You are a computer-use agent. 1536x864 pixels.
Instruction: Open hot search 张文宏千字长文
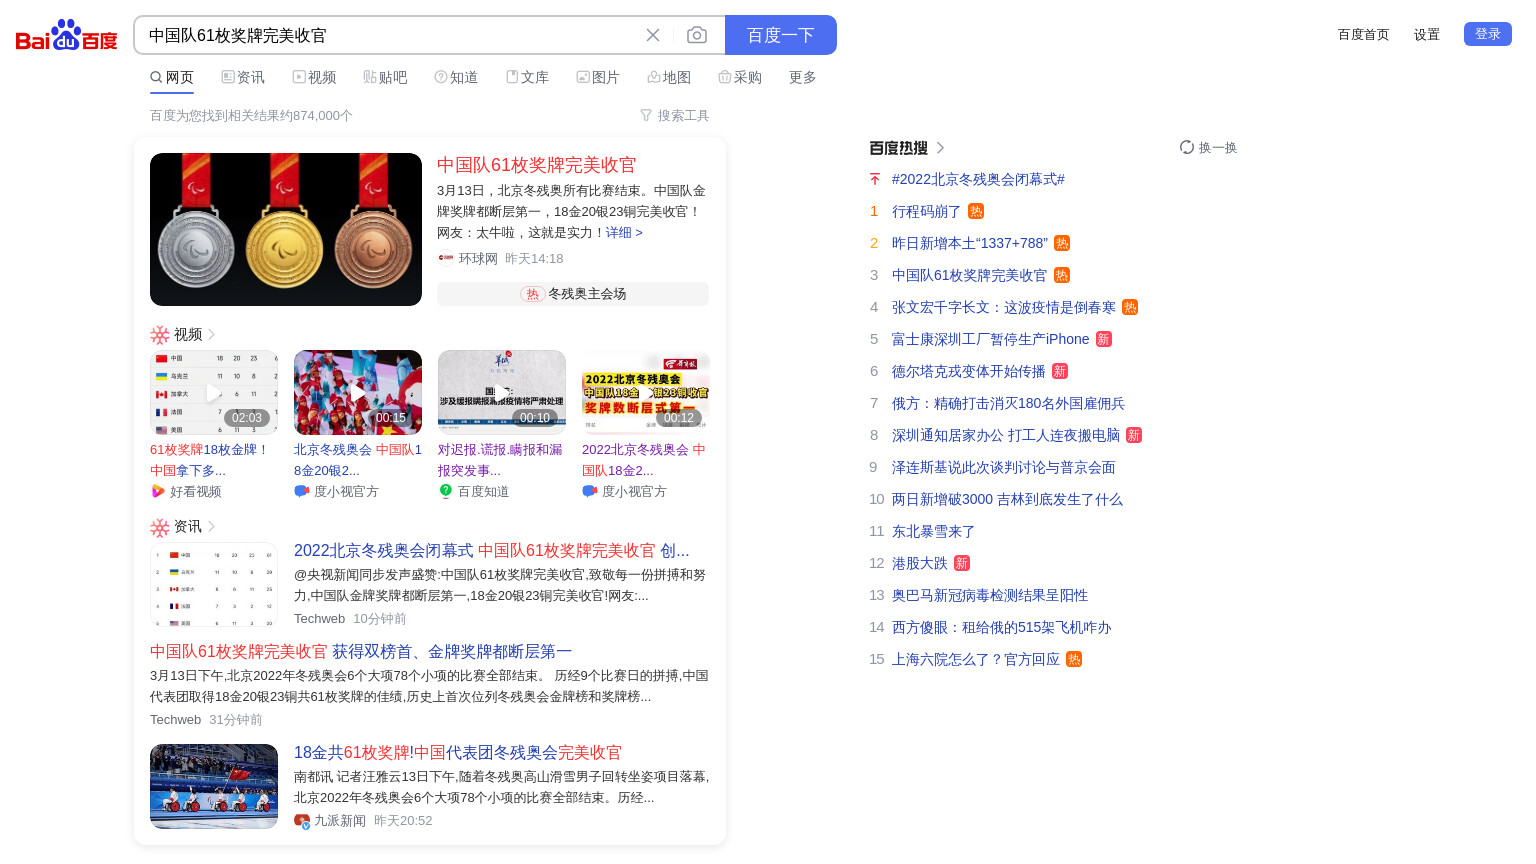(x=1004, y=307)
